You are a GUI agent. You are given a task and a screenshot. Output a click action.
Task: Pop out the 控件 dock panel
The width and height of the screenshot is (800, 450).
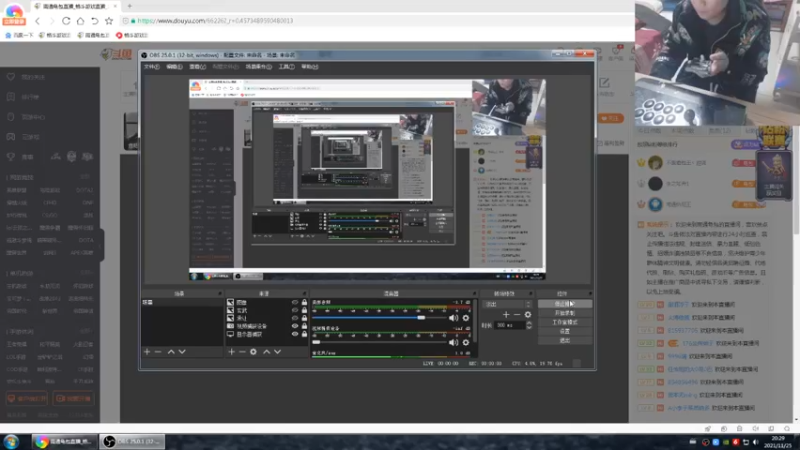(x=590, y=294)
